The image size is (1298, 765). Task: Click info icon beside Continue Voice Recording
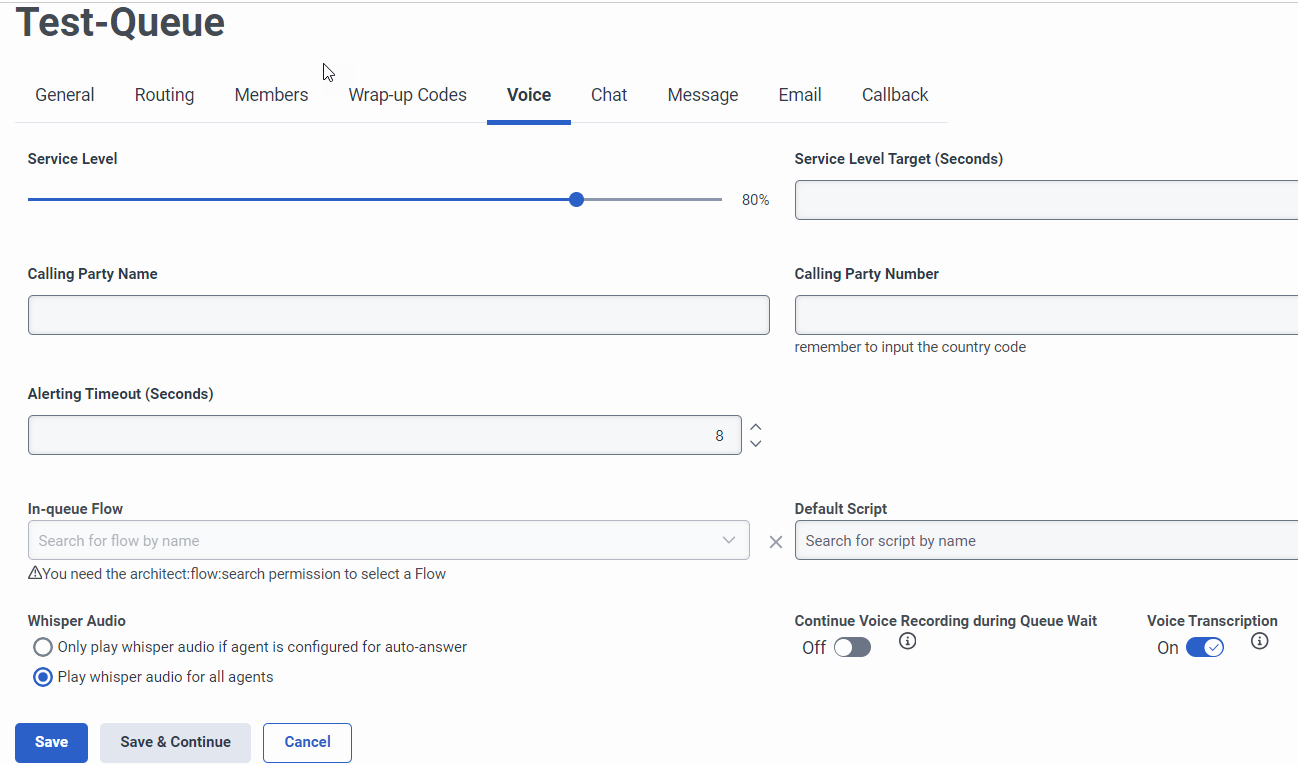pyautogui.click(x=907, y=641)
